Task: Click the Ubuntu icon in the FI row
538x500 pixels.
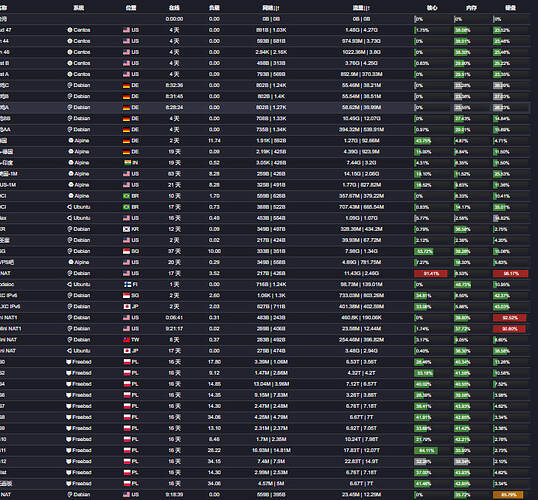Action: pos(69,284)
